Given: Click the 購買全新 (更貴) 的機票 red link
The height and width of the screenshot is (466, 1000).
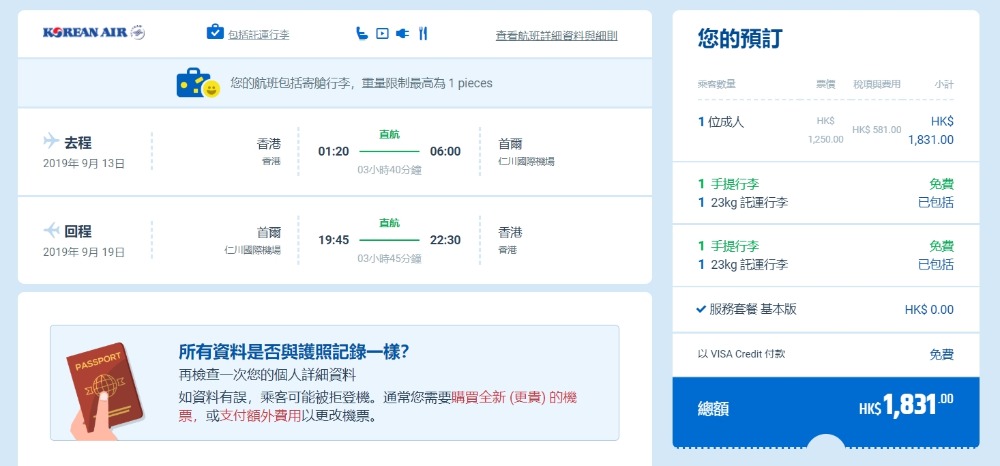Looking at the screenshot, I should coord(514,397).
